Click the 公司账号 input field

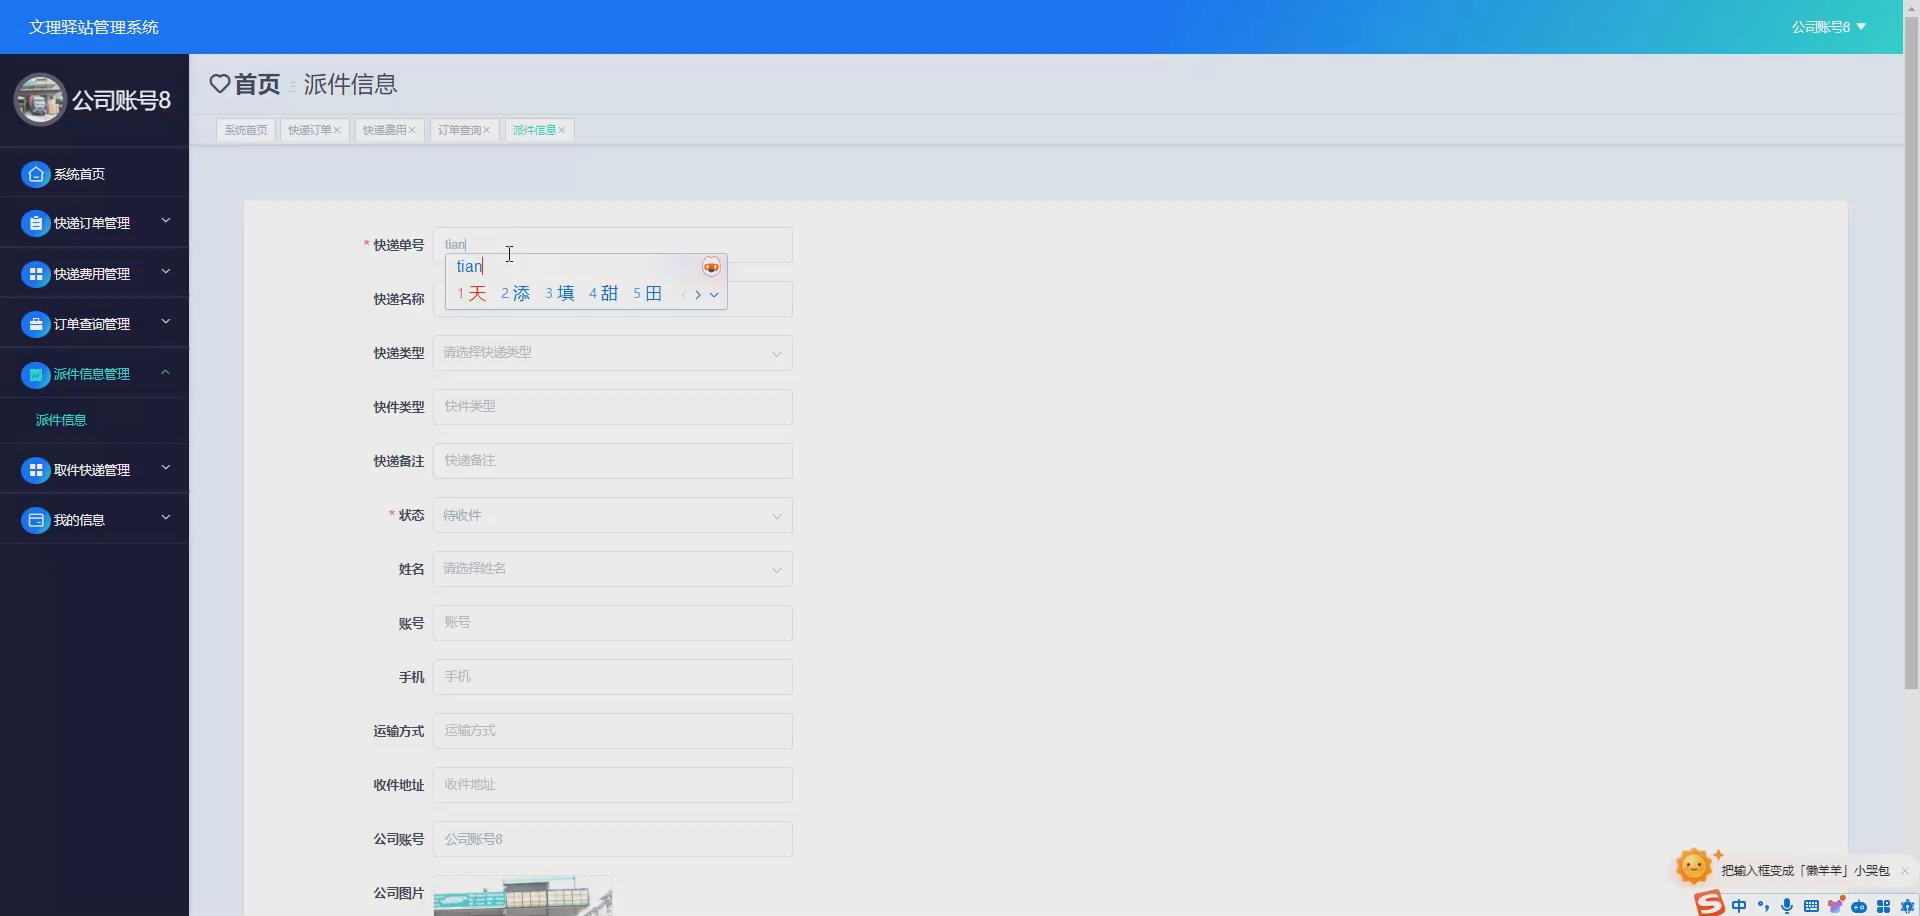coord(613,839)
